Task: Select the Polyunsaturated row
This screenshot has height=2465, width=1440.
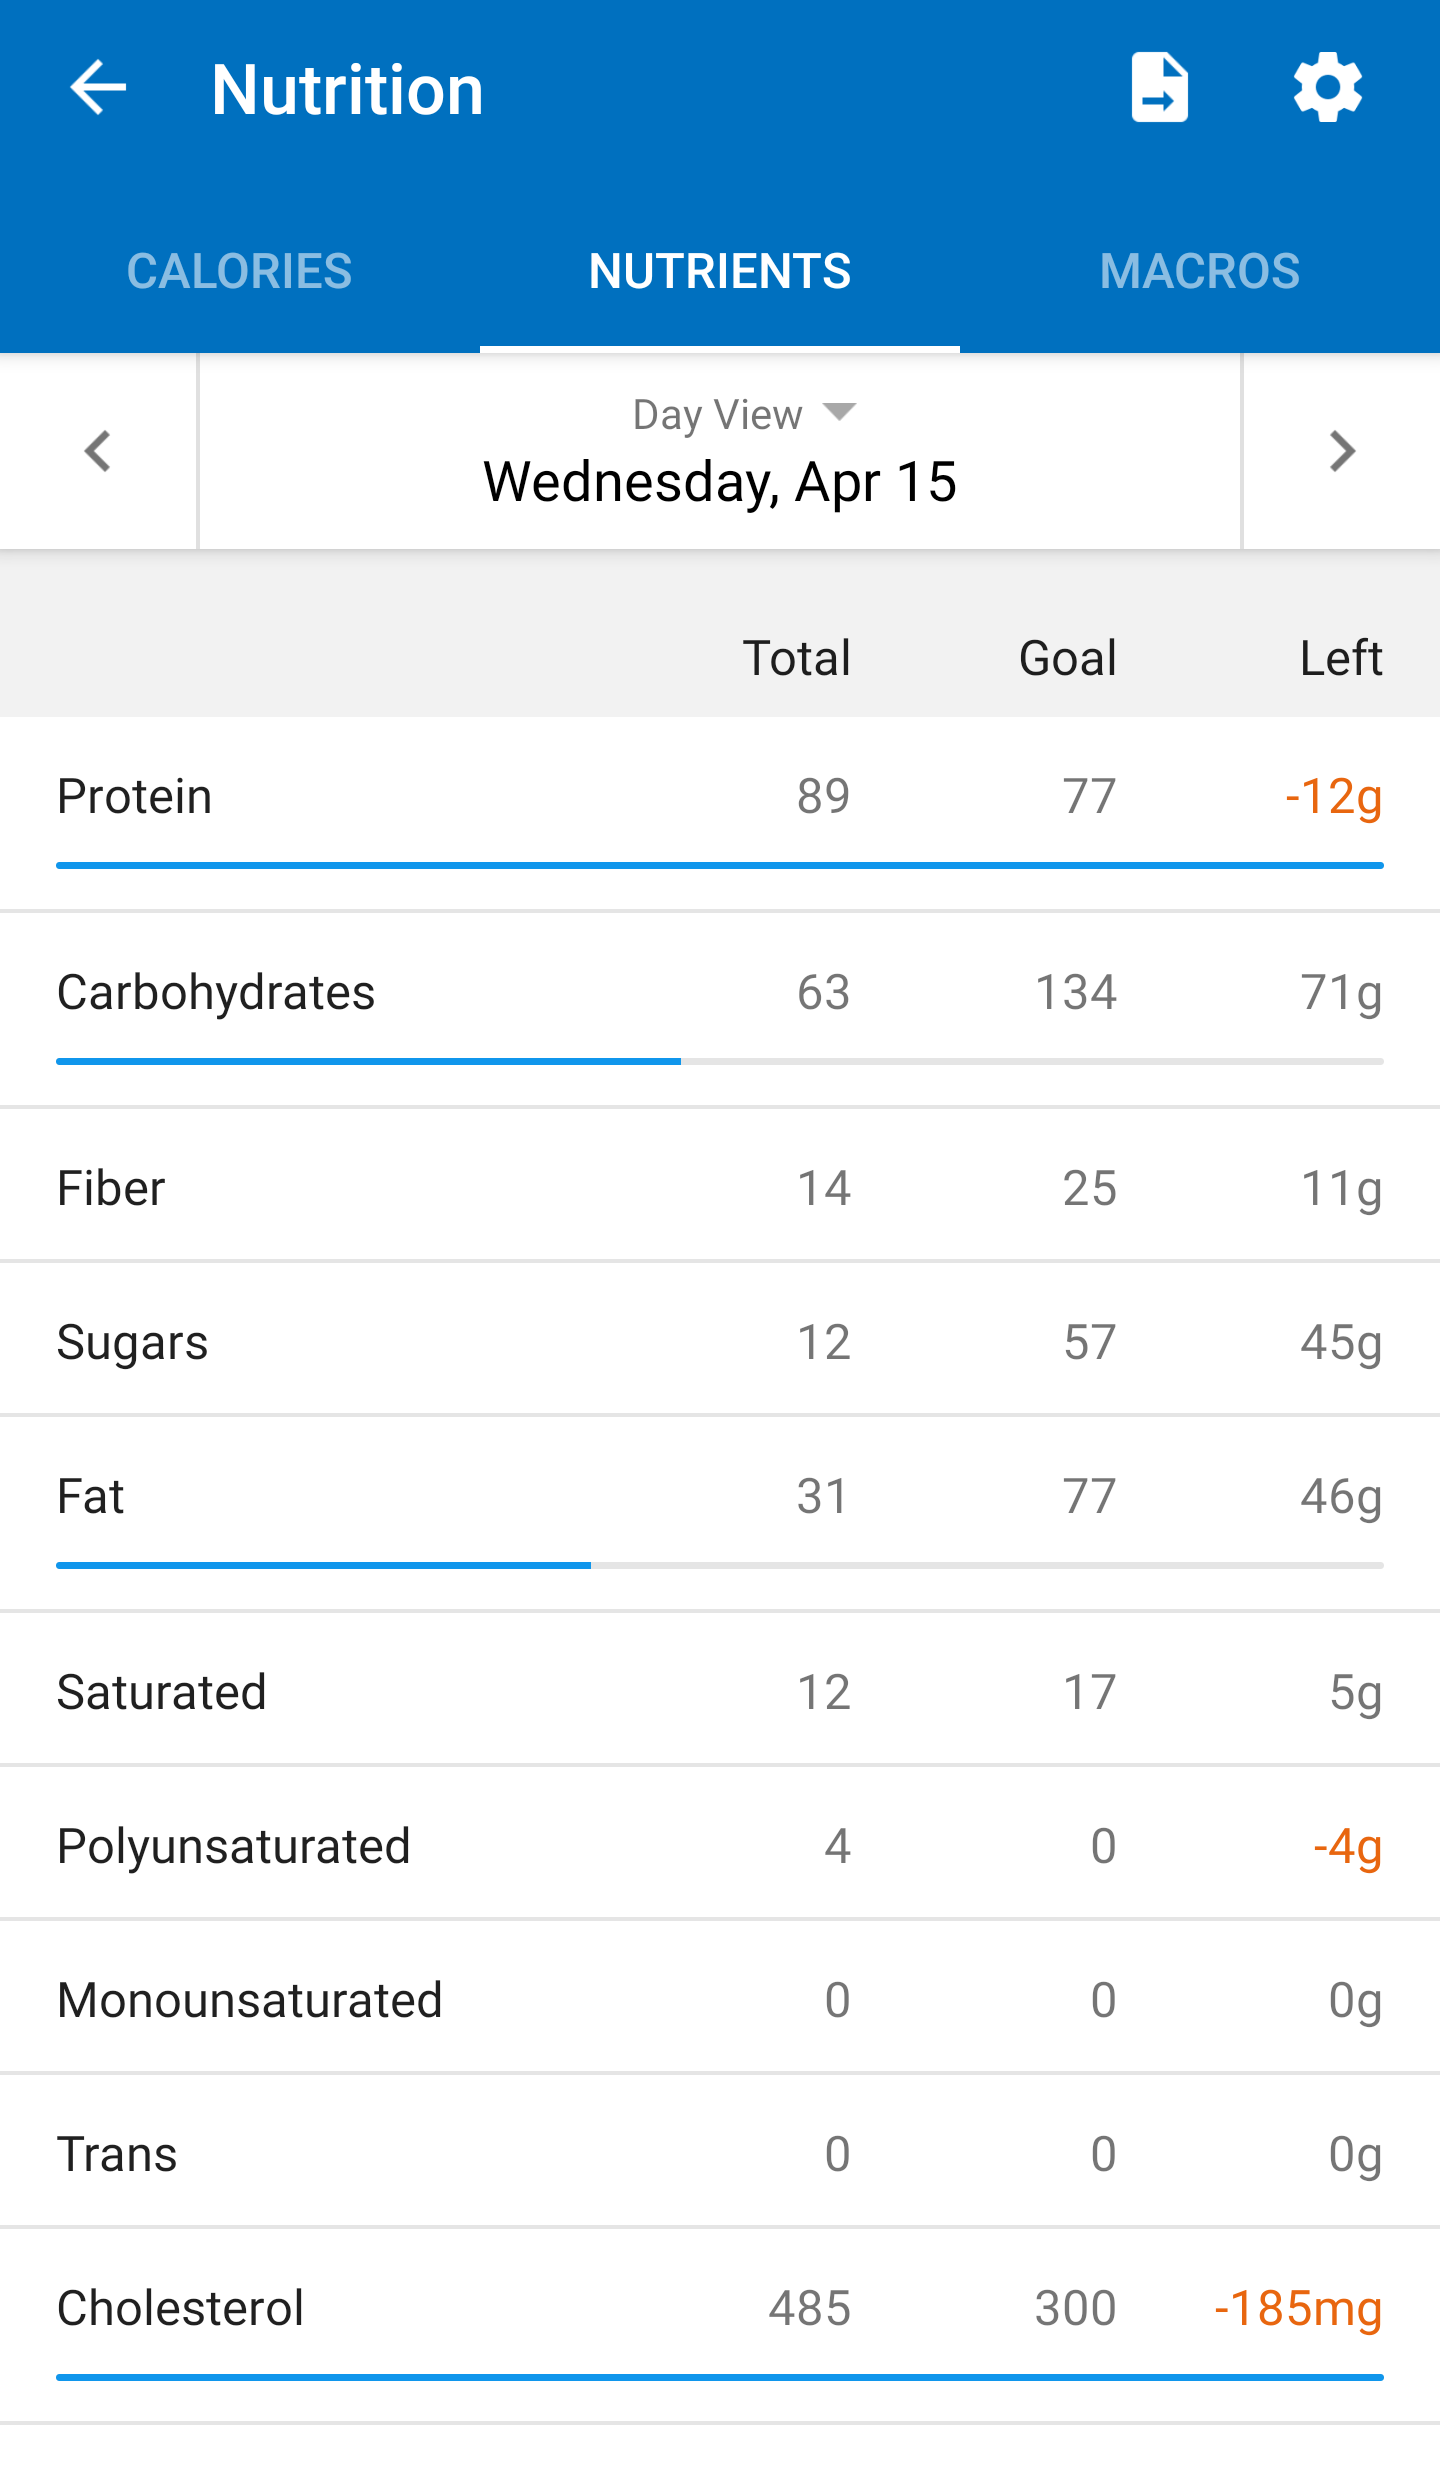Action: (719, 1846)
